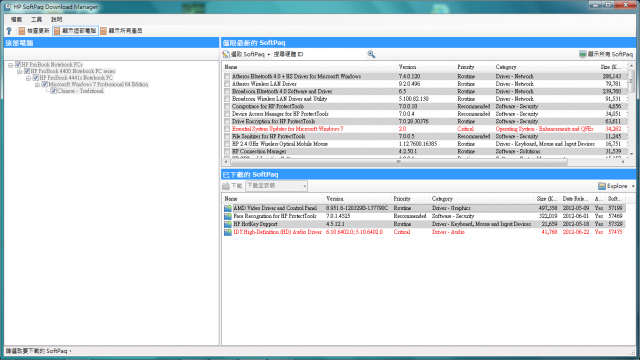Image resolution: width=640 pixels, height=360 pixels.
Task: Click the HP SoftPaq Download Manager title bar icon
Action: (7, 7)
